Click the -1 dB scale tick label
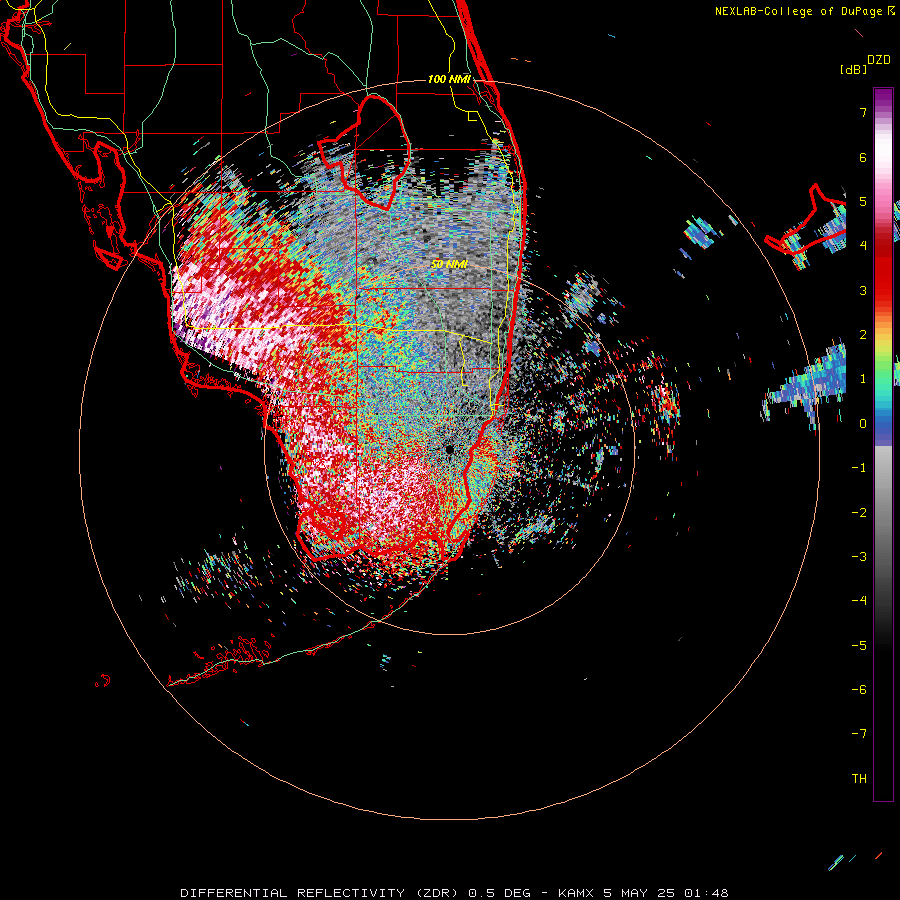Image resolution: width=900 pixels, height=900 pixels. tap(859, 468)
